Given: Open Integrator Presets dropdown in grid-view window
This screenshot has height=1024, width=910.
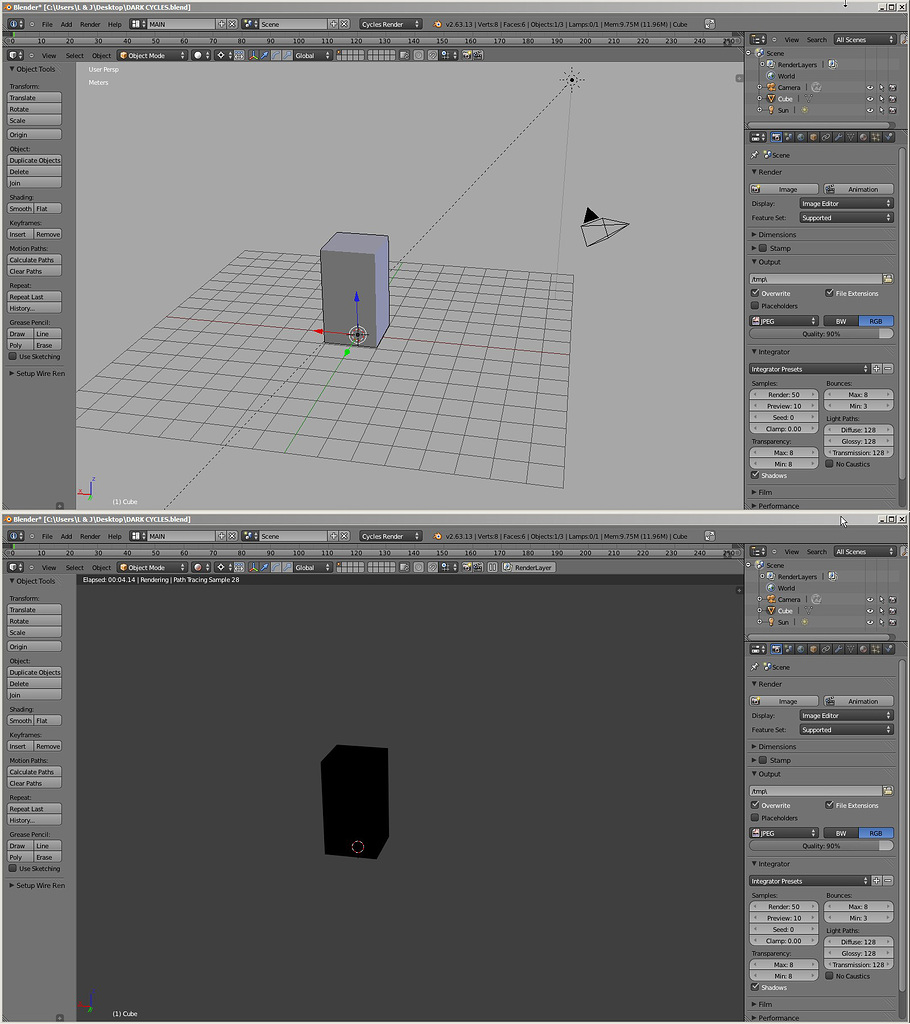Looking at the screenshot, I should point(809,369).
